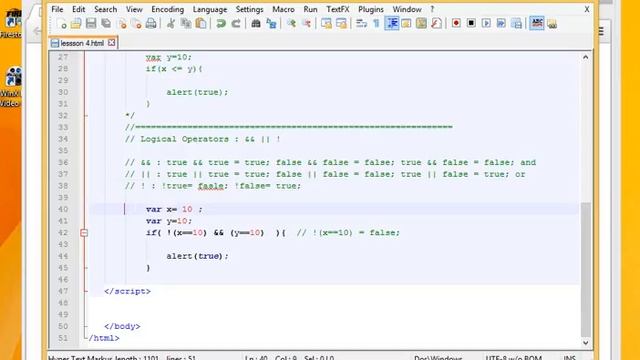Screen dimensions: 640x360
Task: Toggle Word Wrap toolbar button
Action: pyautogui.click(x=361, y=24)
